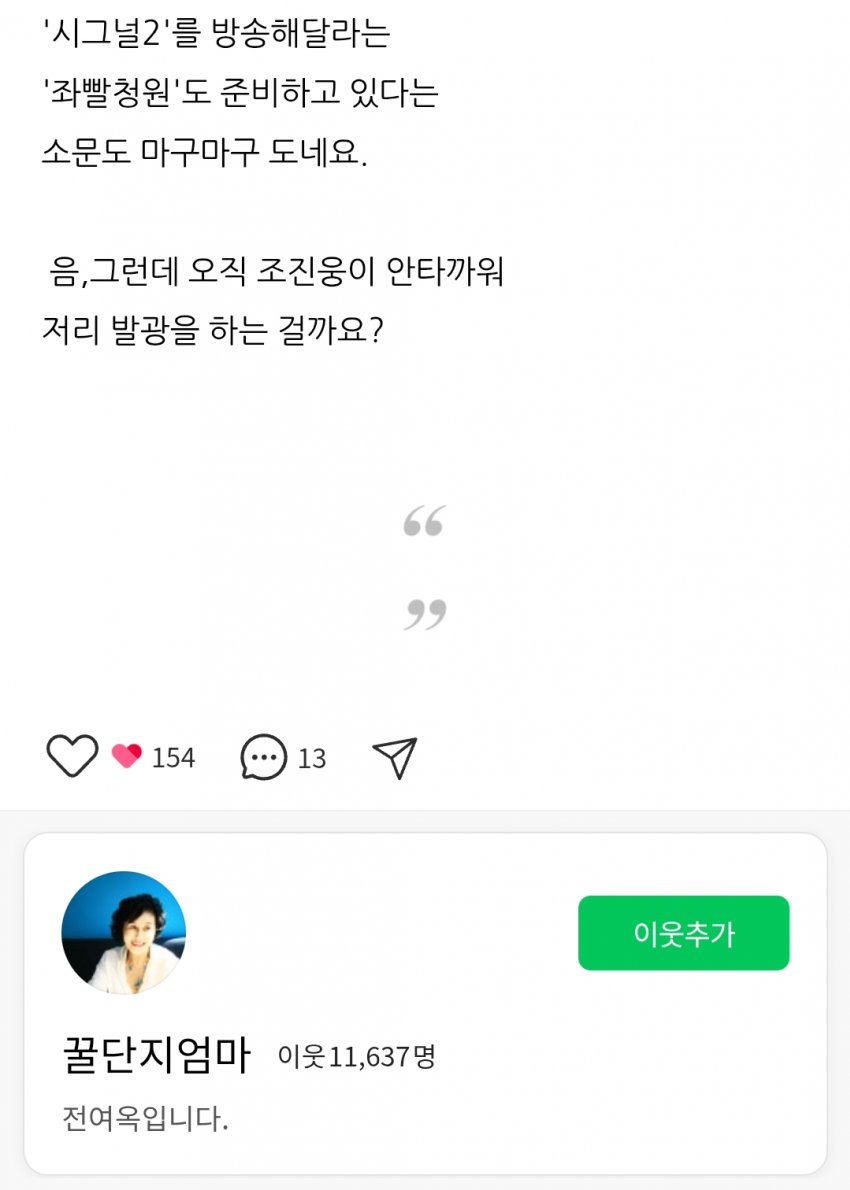The width and height of the screenshot is (850, 1190).
Task: Click the line 소문도 마구마구 도네요.
Action: click(x=205, y=153)
